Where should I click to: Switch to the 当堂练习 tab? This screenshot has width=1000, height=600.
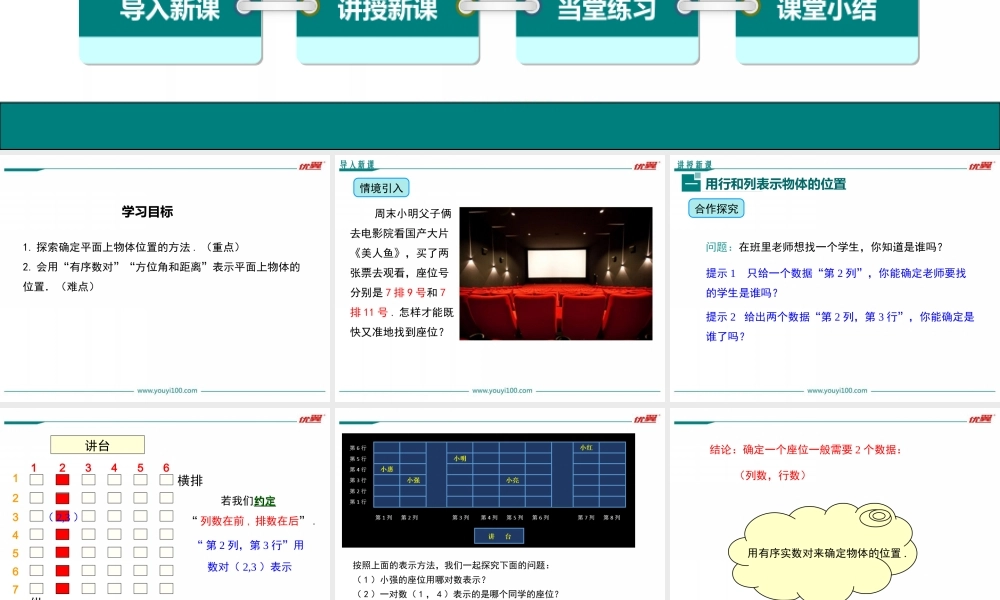(605, 10)
